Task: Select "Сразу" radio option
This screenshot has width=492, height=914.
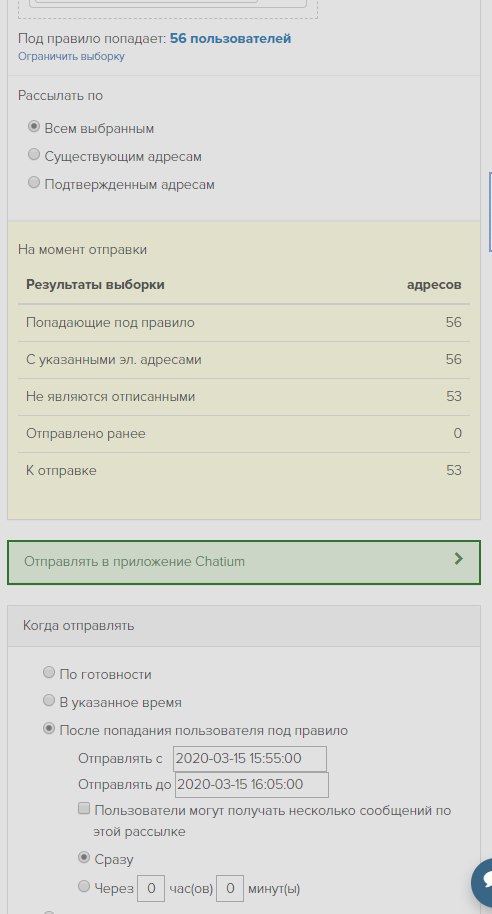Action: pos(84,857)
